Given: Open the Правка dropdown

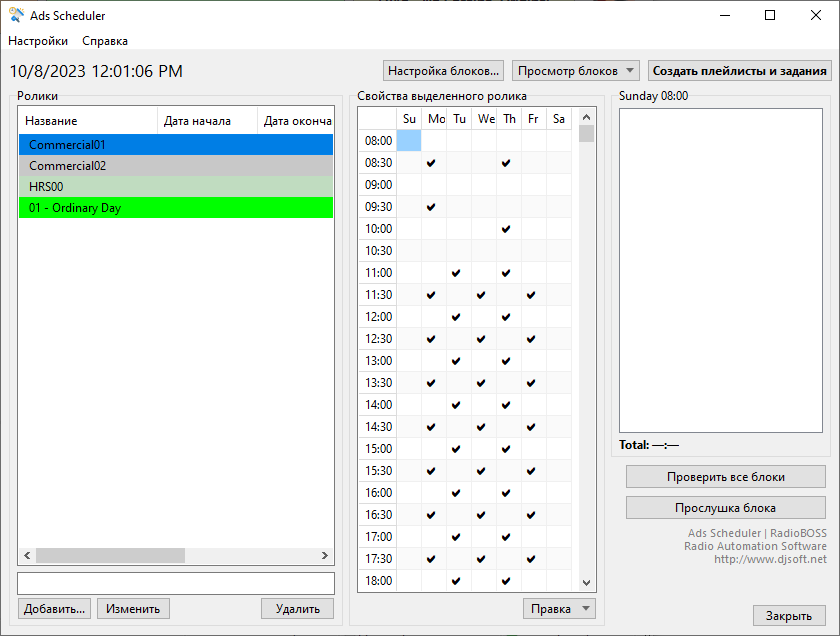Looking at the screenshot, I should click(x=559, y=609).
